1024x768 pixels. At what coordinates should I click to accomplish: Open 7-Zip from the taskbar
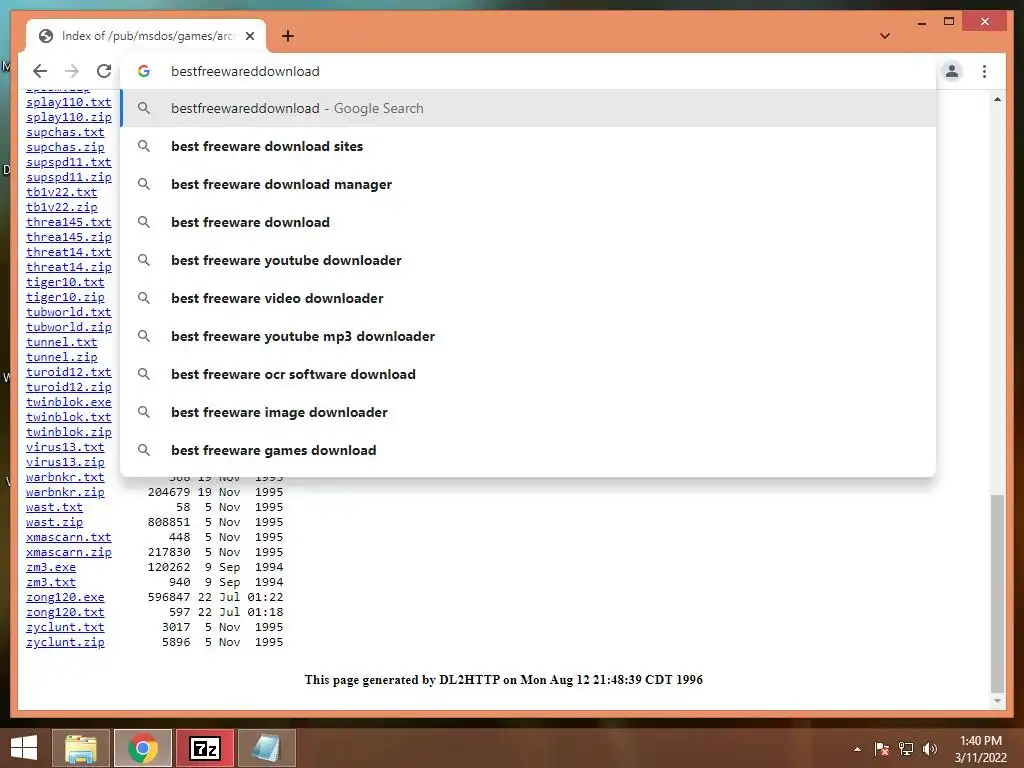(x=204, y=748)
